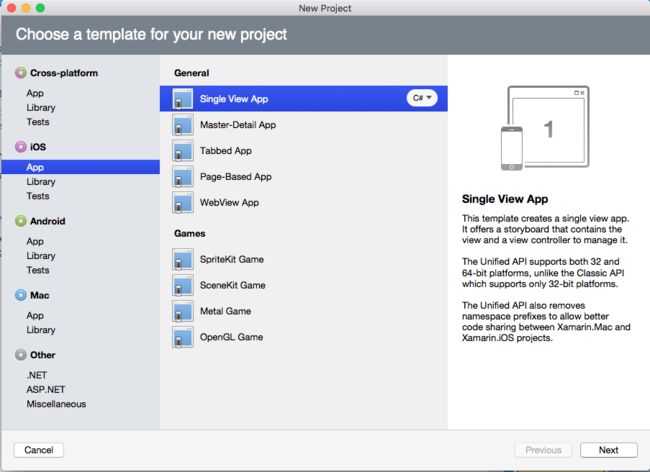
Task: Choose the WebView App template label
Action: pos(229,203)
